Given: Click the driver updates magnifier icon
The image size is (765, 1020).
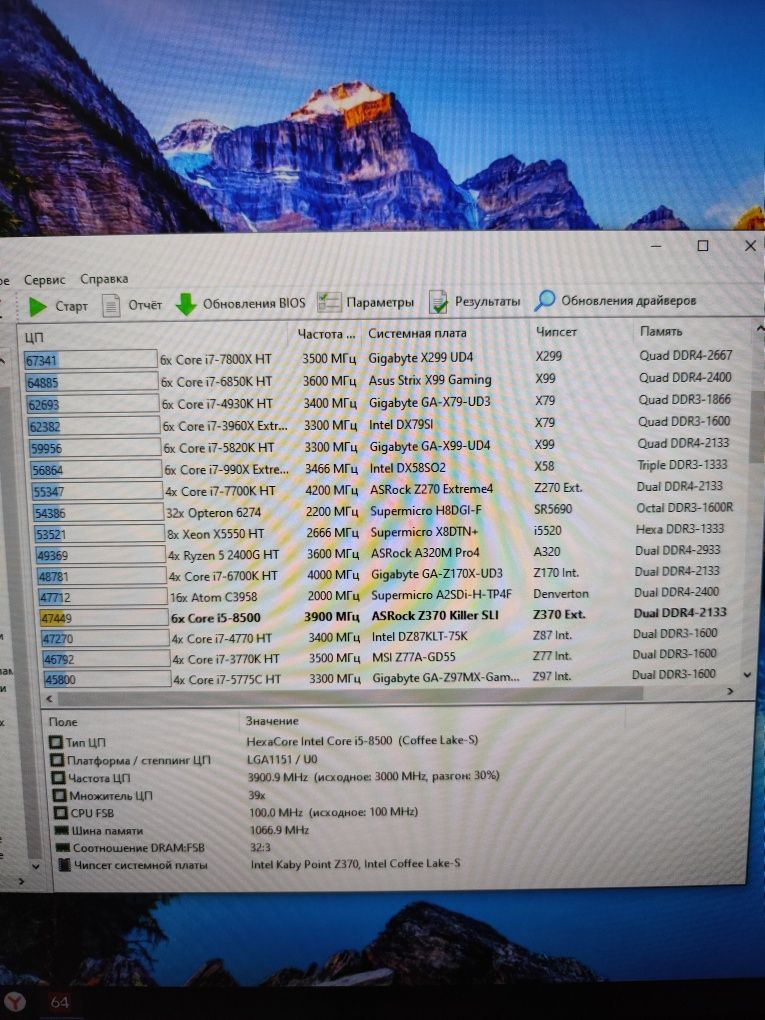Looking at the screenshot, I should [x=544, y=301].
